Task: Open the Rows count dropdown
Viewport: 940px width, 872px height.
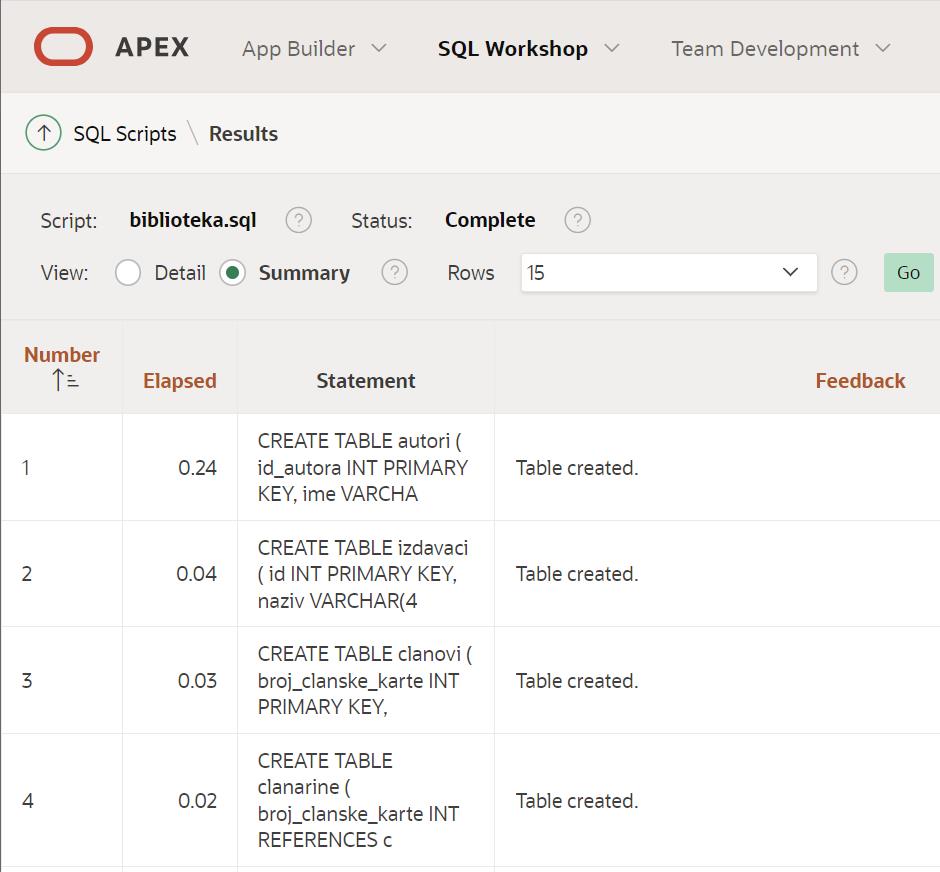Action: point(668,273)
